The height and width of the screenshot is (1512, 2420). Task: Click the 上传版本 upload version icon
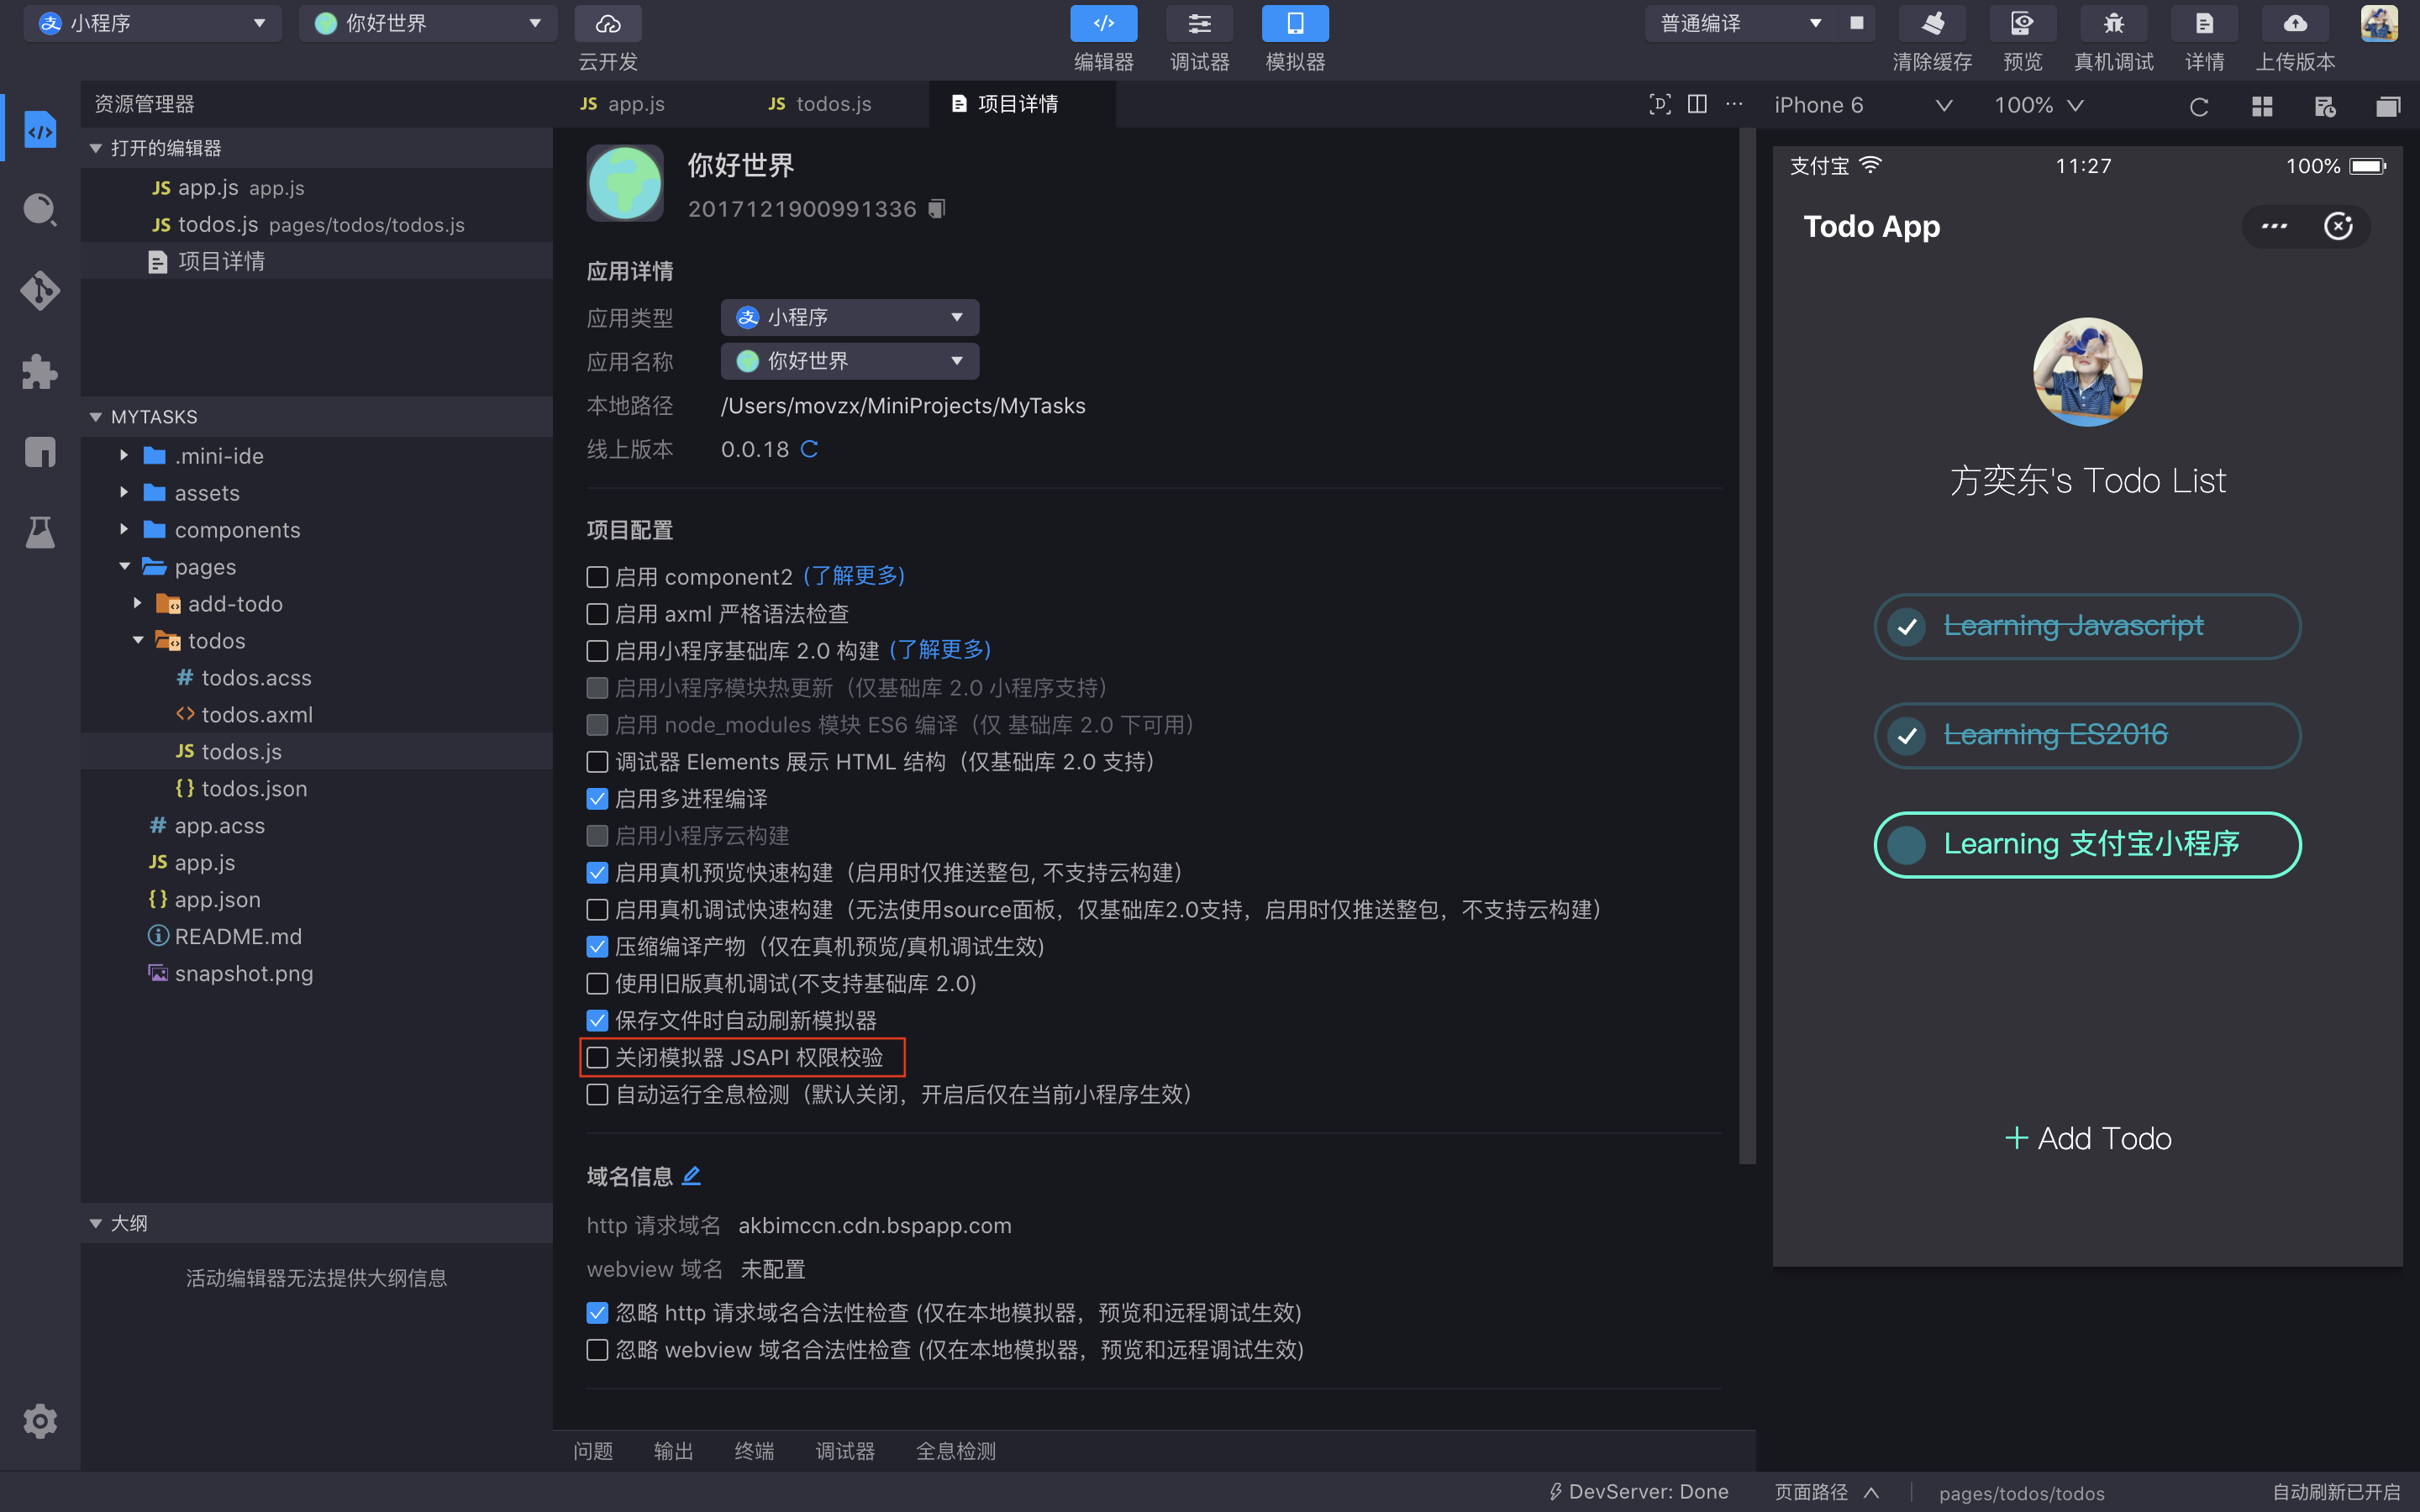[2295, 23]
